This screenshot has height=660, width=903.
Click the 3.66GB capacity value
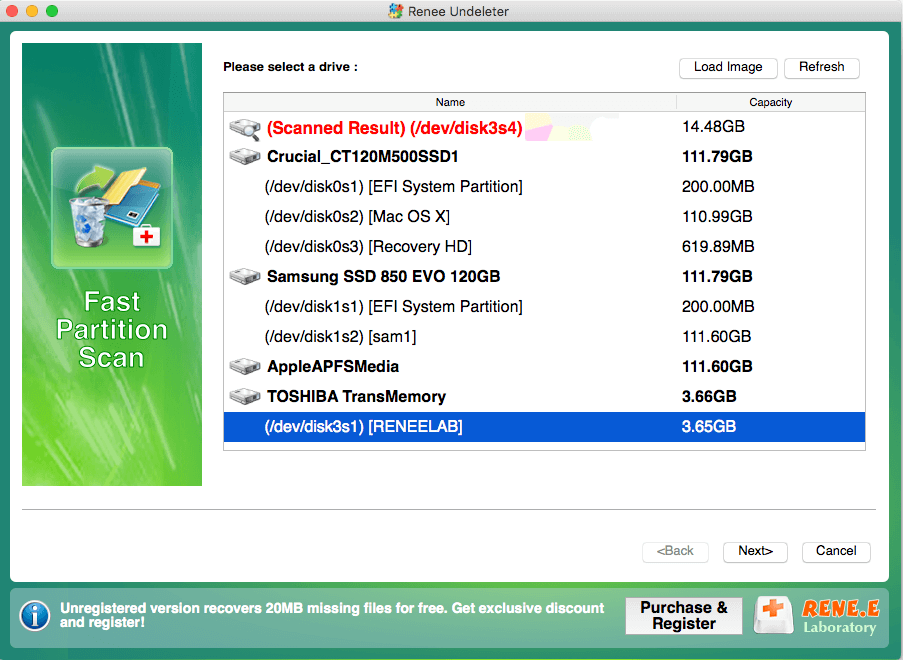709,396
